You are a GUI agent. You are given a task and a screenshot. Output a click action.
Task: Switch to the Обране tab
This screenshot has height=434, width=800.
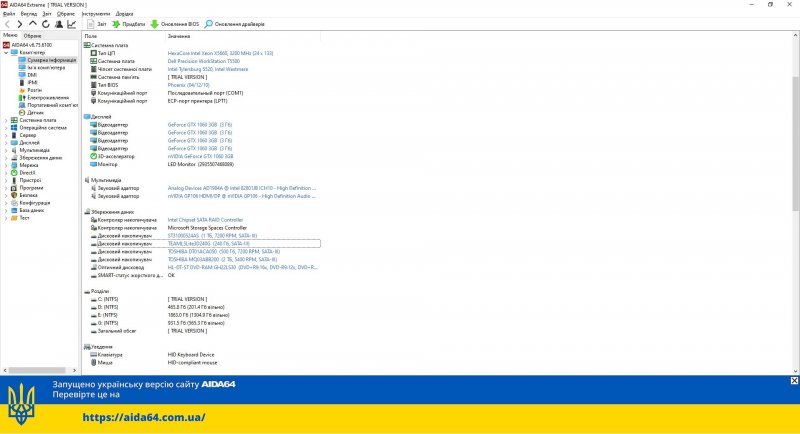coord(33,35)
